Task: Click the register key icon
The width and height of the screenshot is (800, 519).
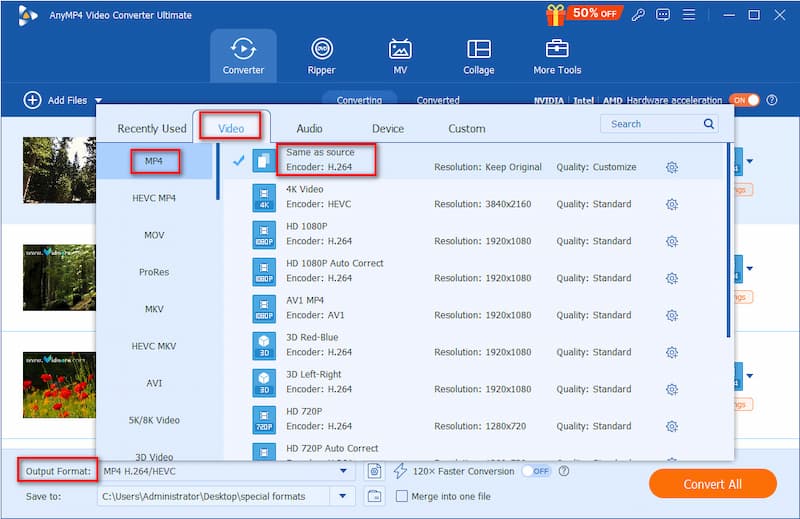Action: pyautogui.click(x=638, y=15)
